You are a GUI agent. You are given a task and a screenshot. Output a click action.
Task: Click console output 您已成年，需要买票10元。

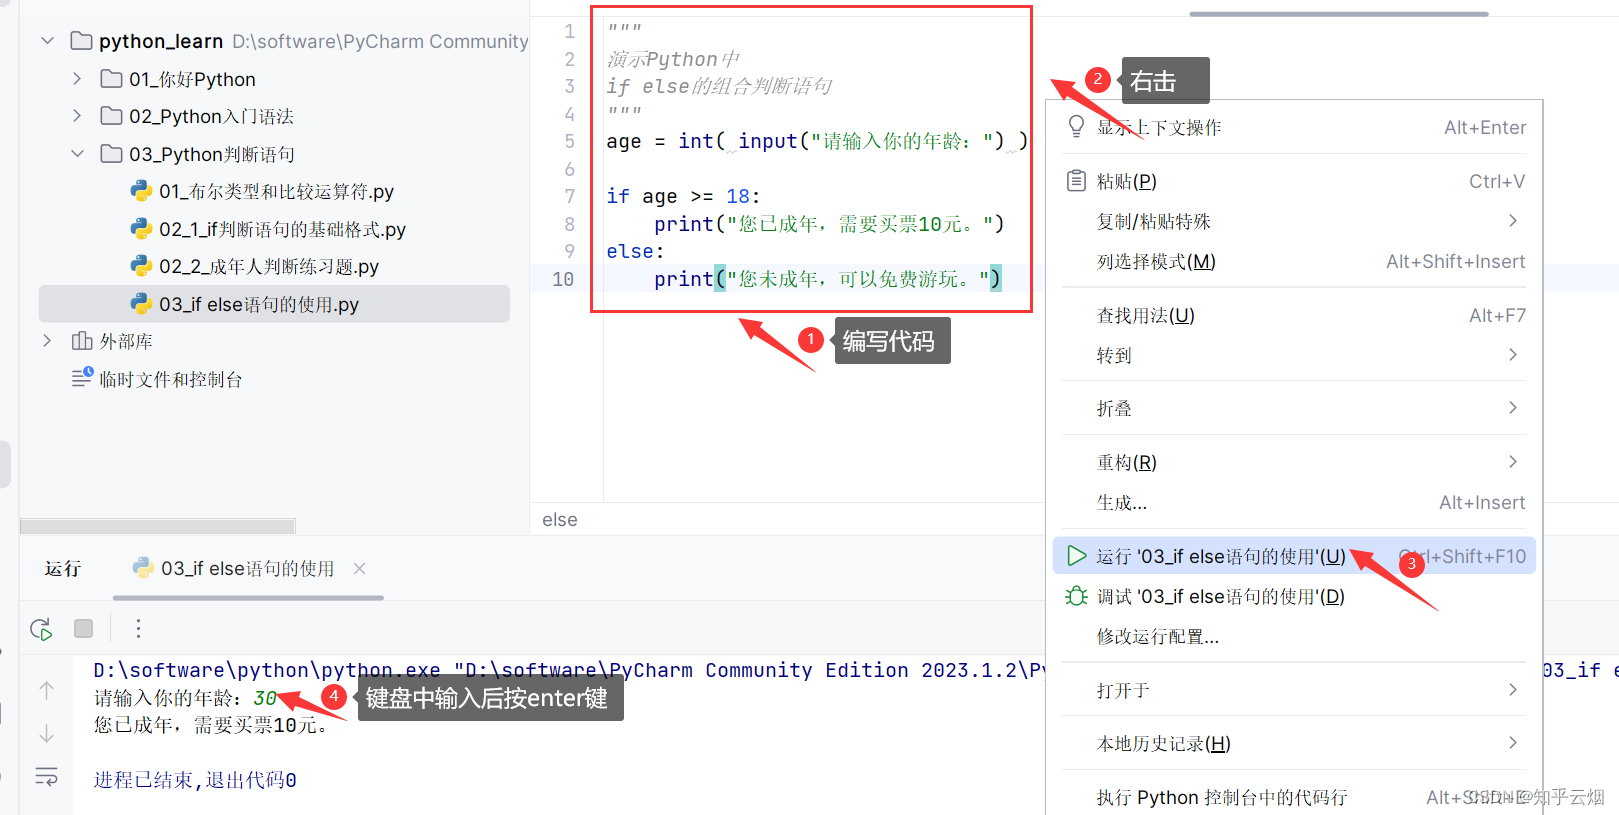pyautogui.click(x=211, y=724)
